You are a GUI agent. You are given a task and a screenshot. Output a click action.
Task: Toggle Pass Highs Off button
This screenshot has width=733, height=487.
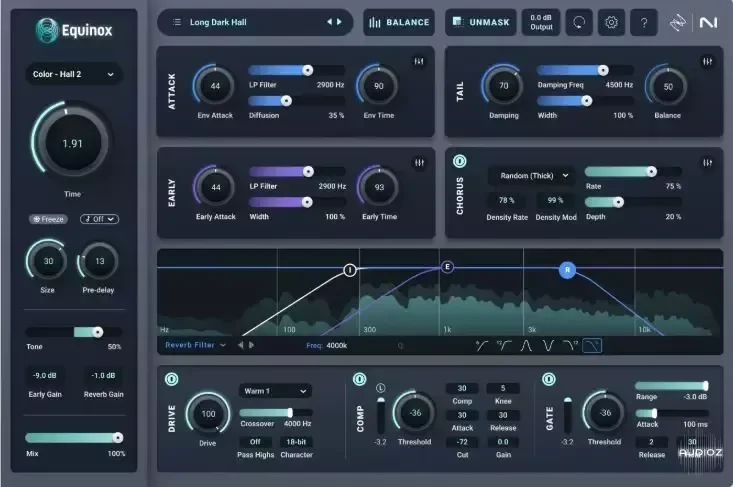255,442
